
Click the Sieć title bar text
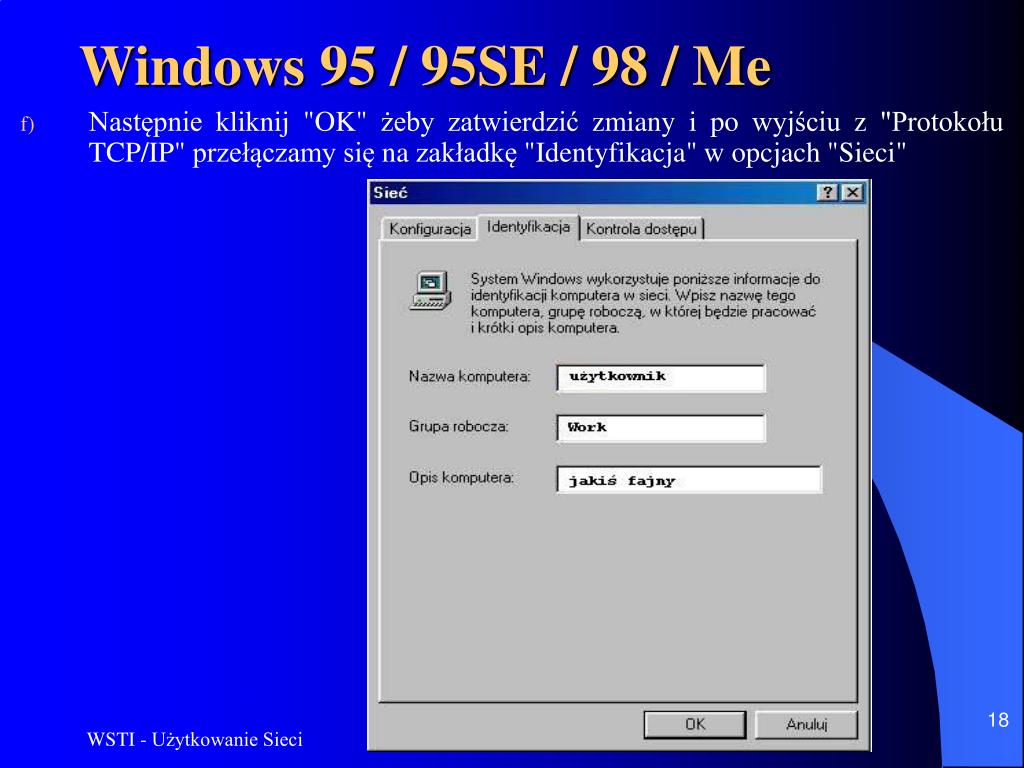(391, 193)
